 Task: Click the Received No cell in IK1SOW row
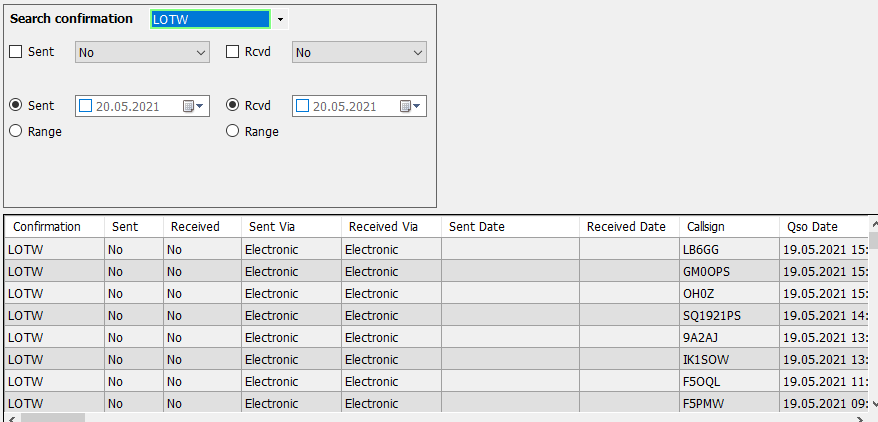(202, 359)
